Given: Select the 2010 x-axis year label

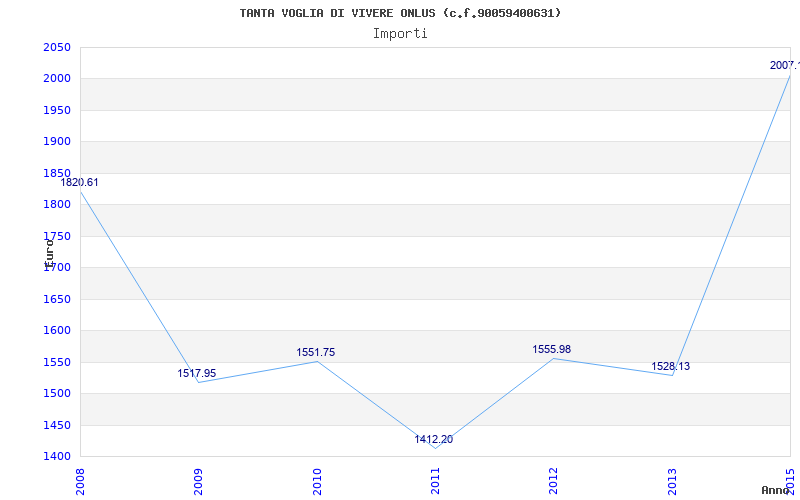Looking at the screenshot, I should pos(317,481).
